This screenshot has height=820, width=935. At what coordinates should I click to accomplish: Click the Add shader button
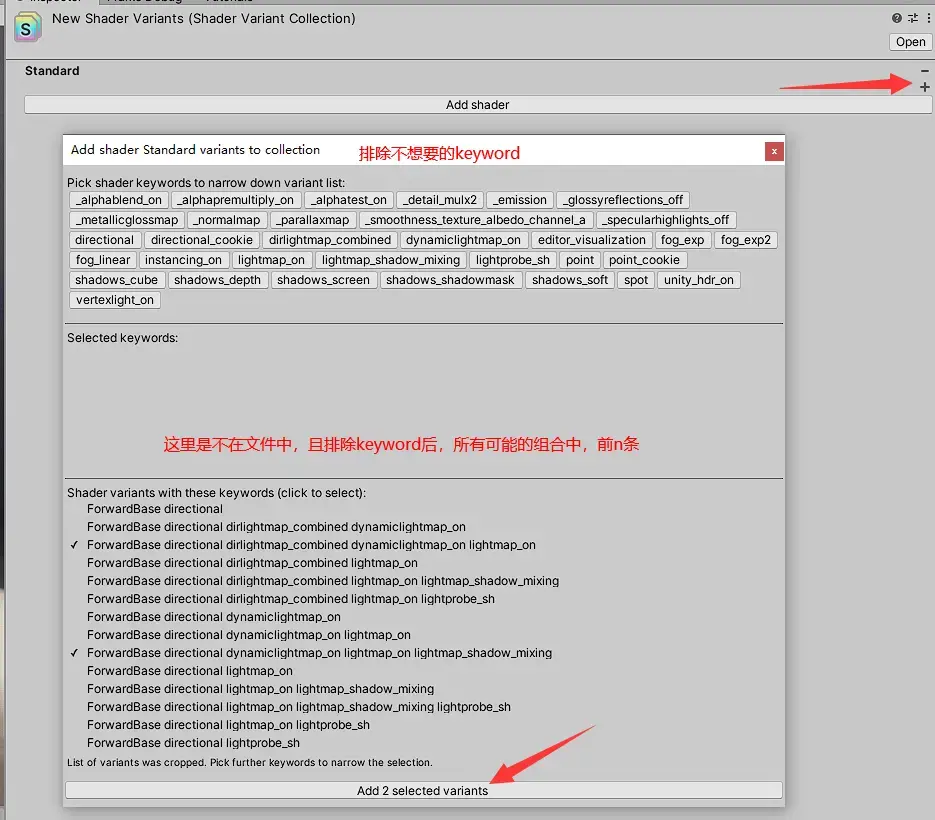(477, 104)
